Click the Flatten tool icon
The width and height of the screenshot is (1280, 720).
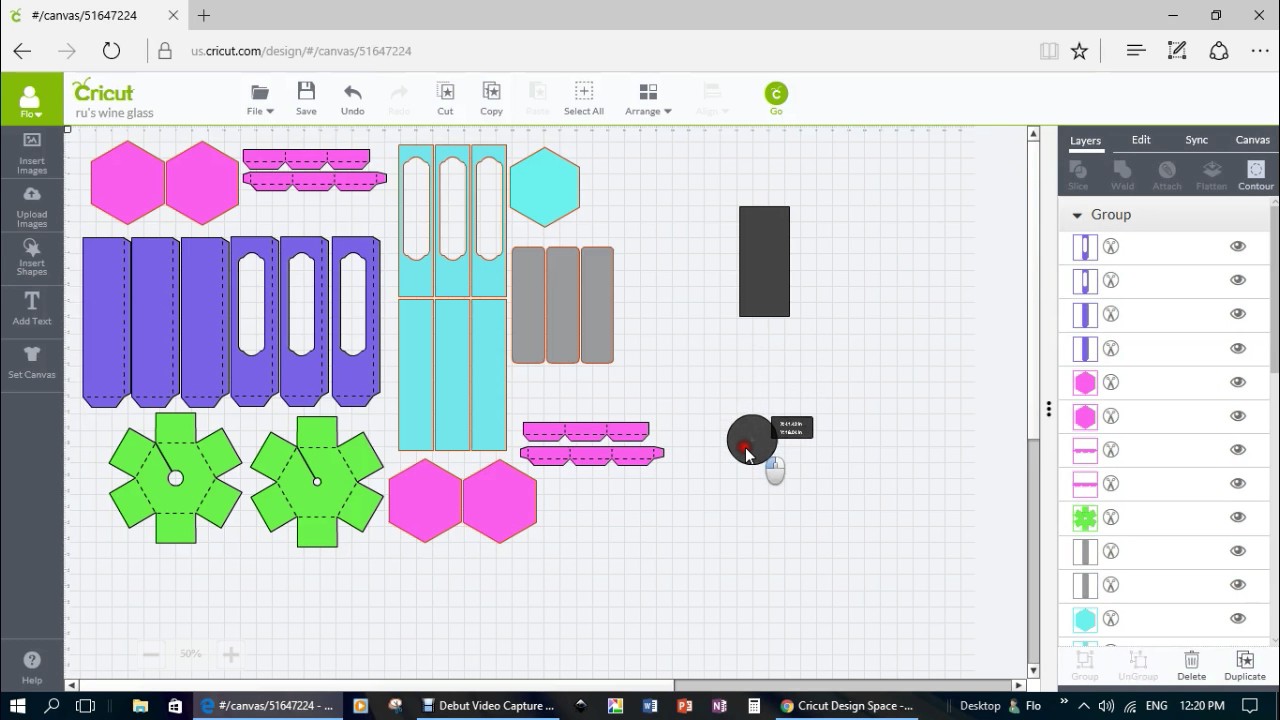1211,175
